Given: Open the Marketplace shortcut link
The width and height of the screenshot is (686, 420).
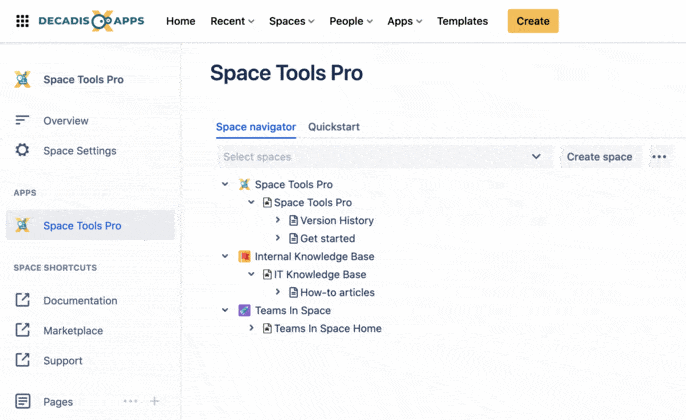Looking at the screenshot, I should 73,331.
